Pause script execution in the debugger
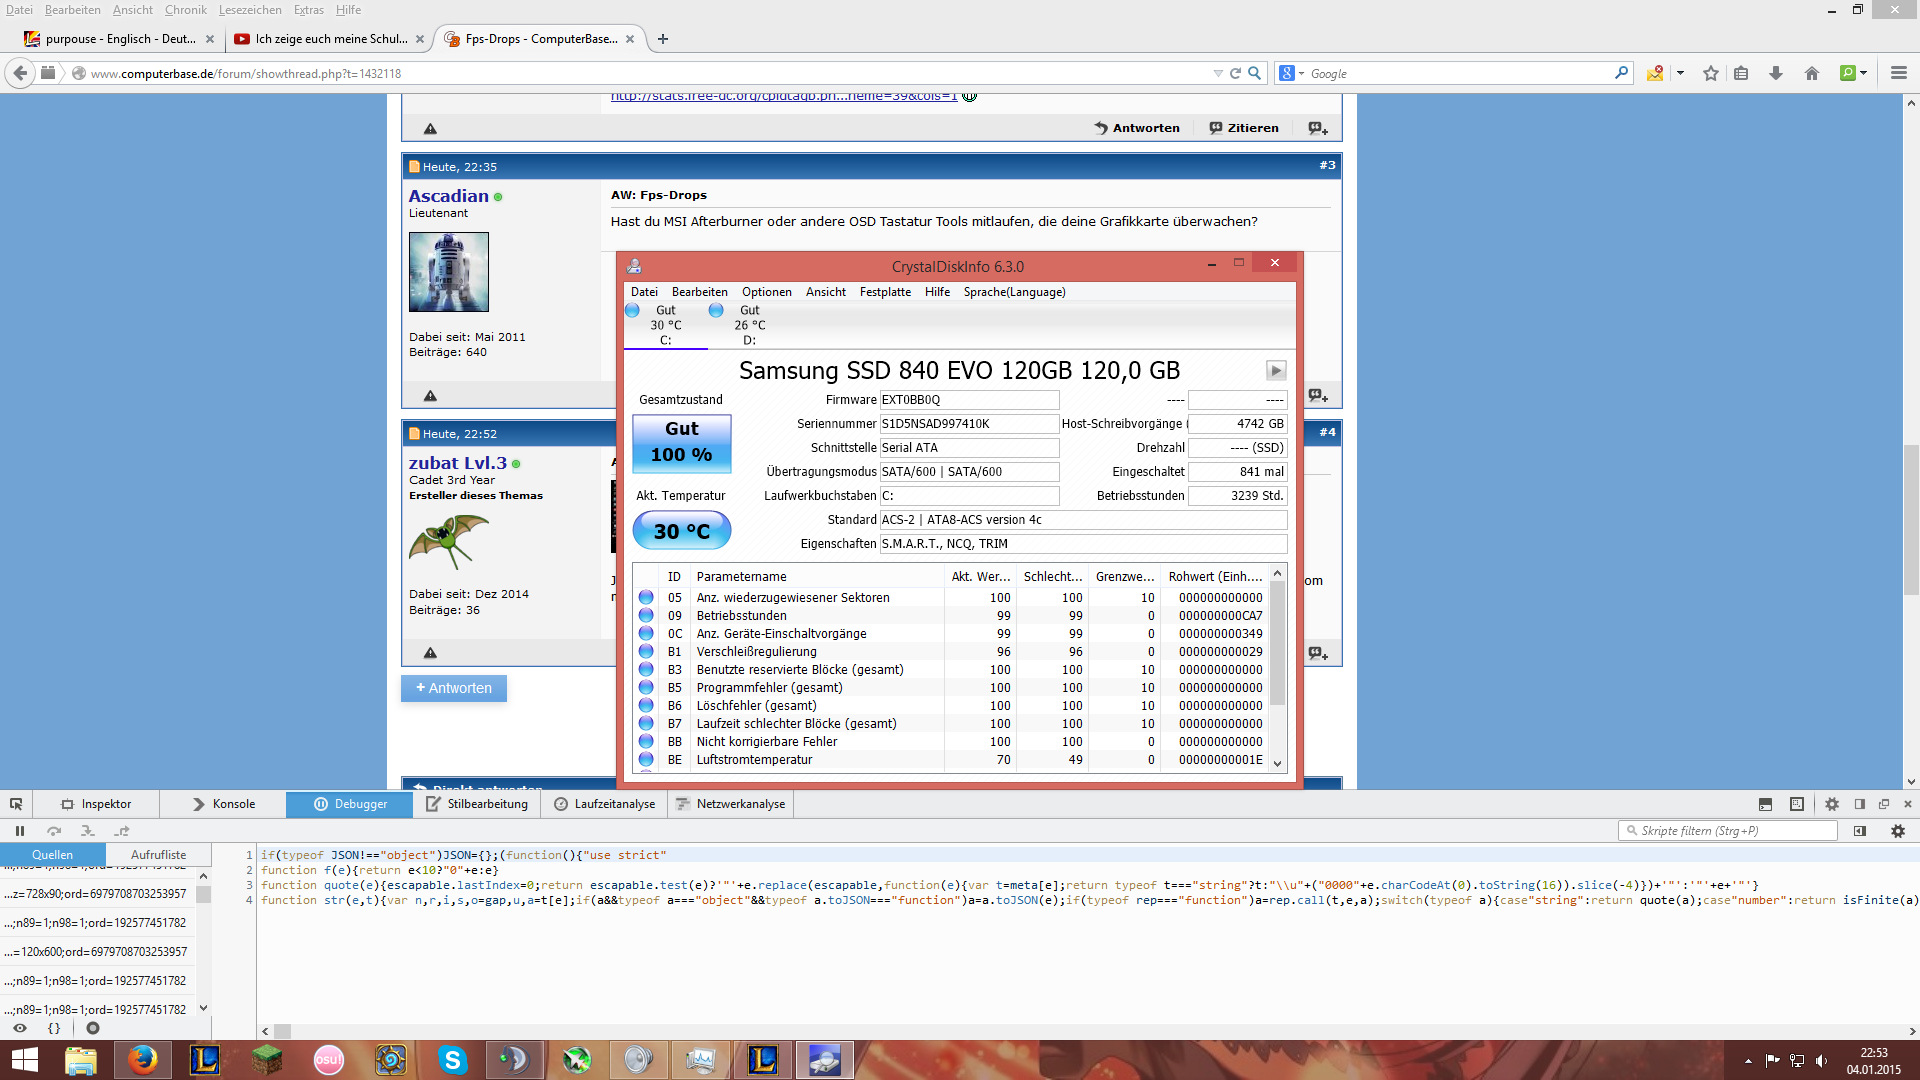 click(19, 831)
